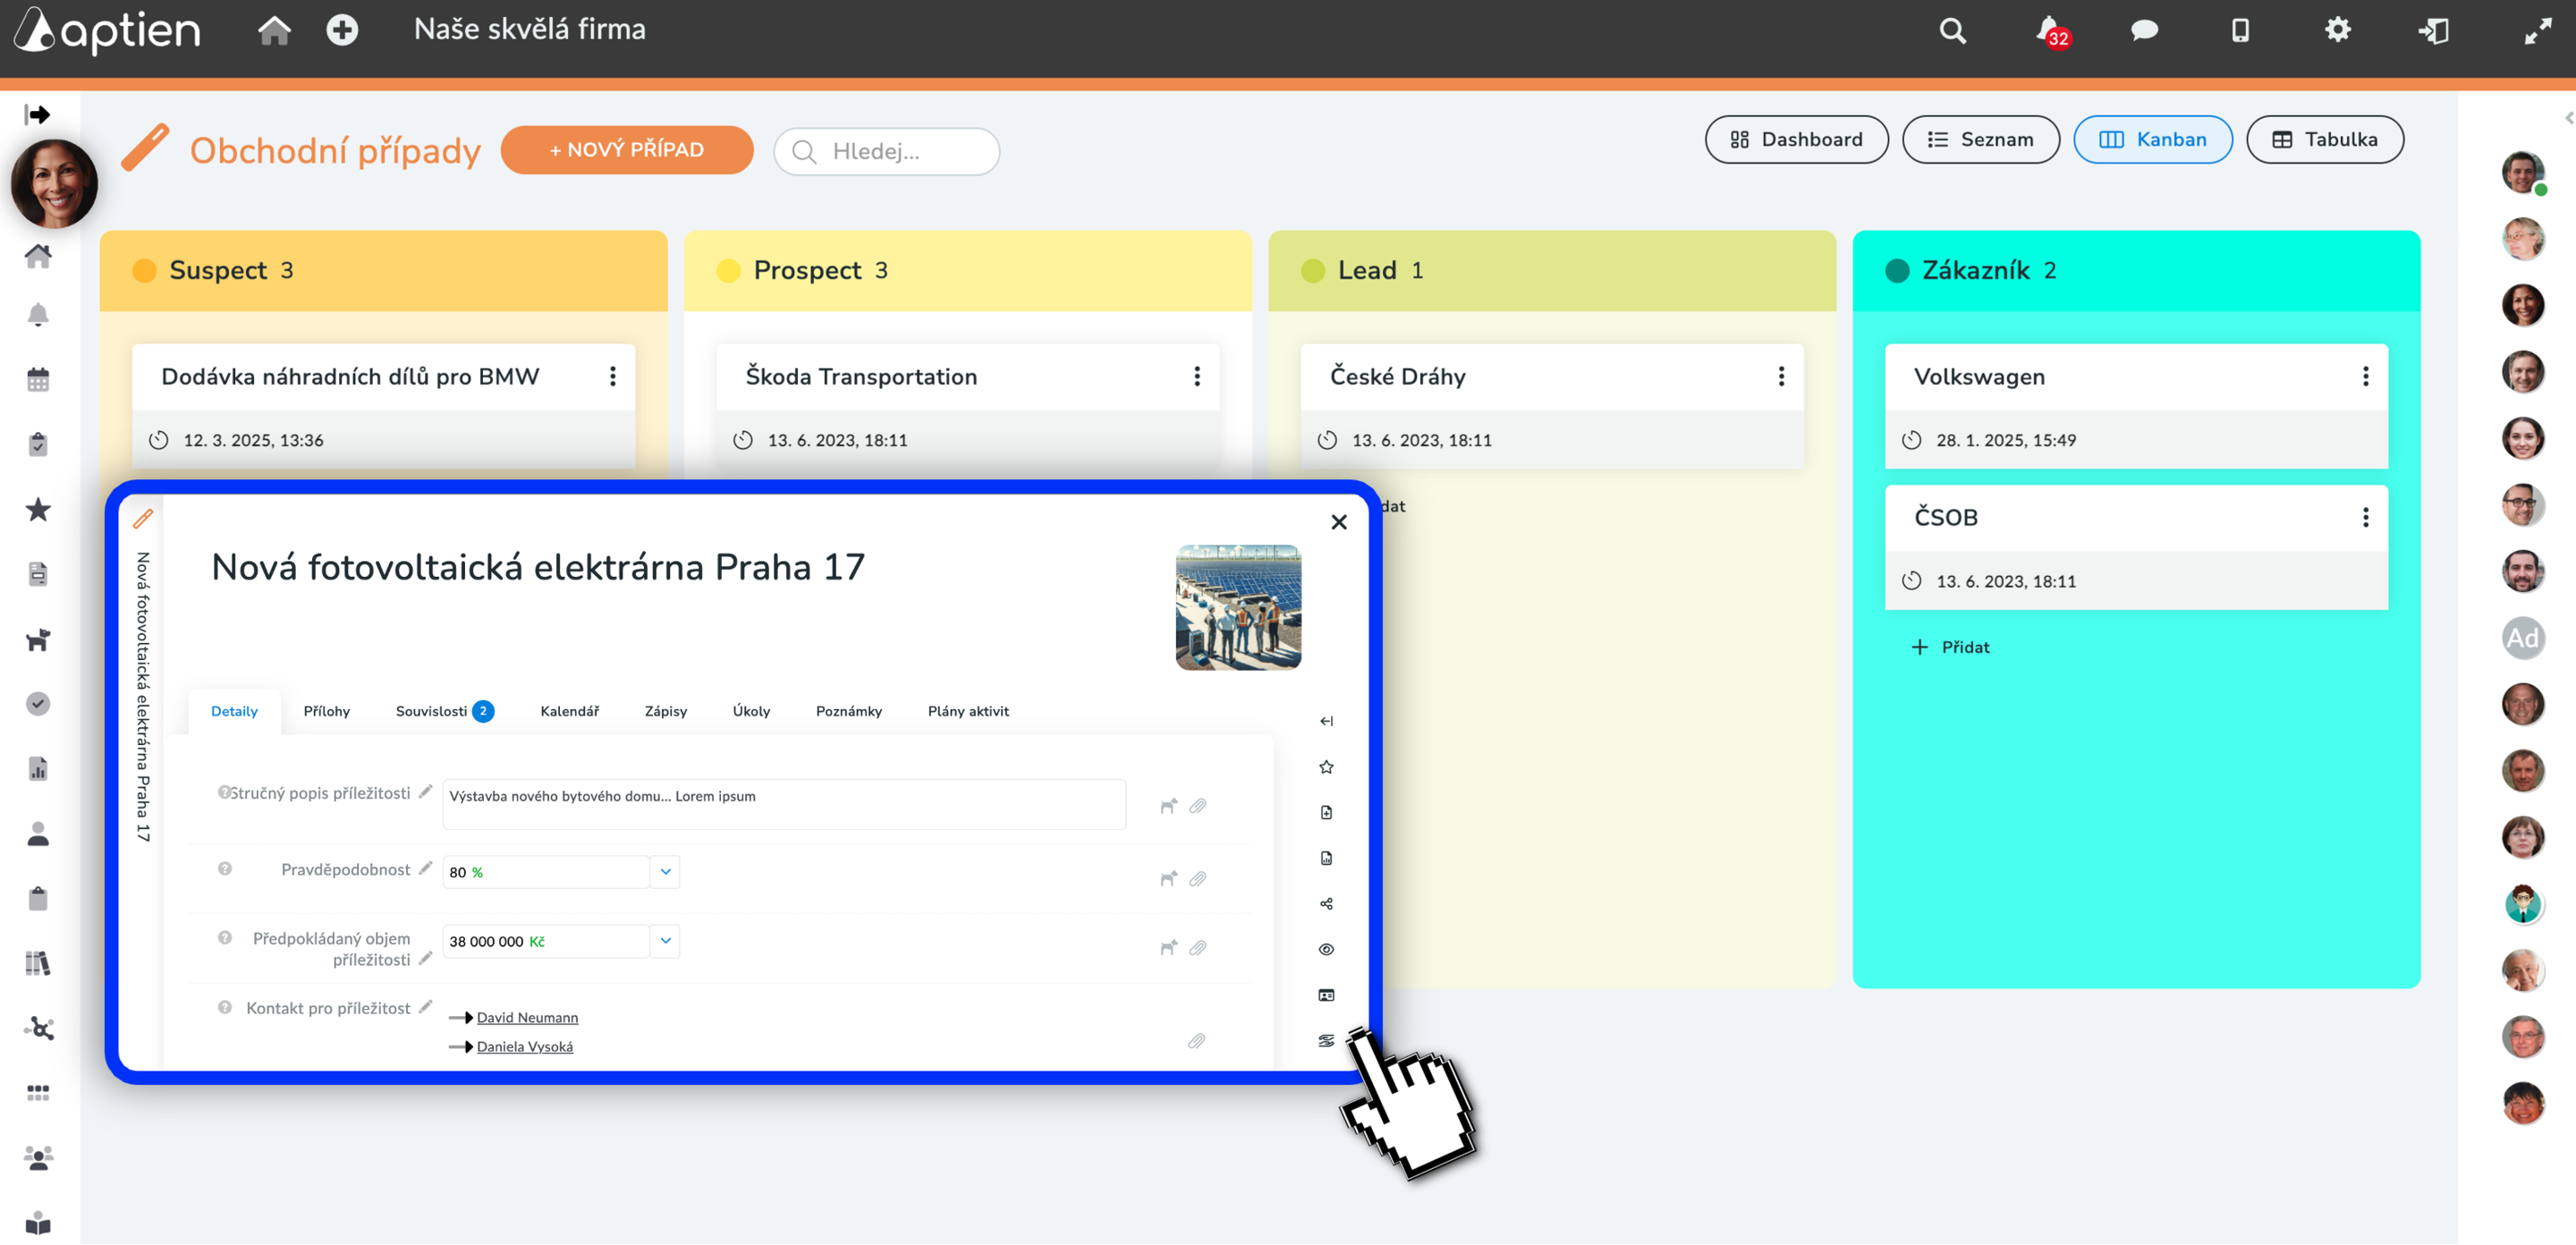This screenshot has height=1245, width=2576.
Task: Open the three-dot menu on ČSOB card
Action: coord(2364,517)
